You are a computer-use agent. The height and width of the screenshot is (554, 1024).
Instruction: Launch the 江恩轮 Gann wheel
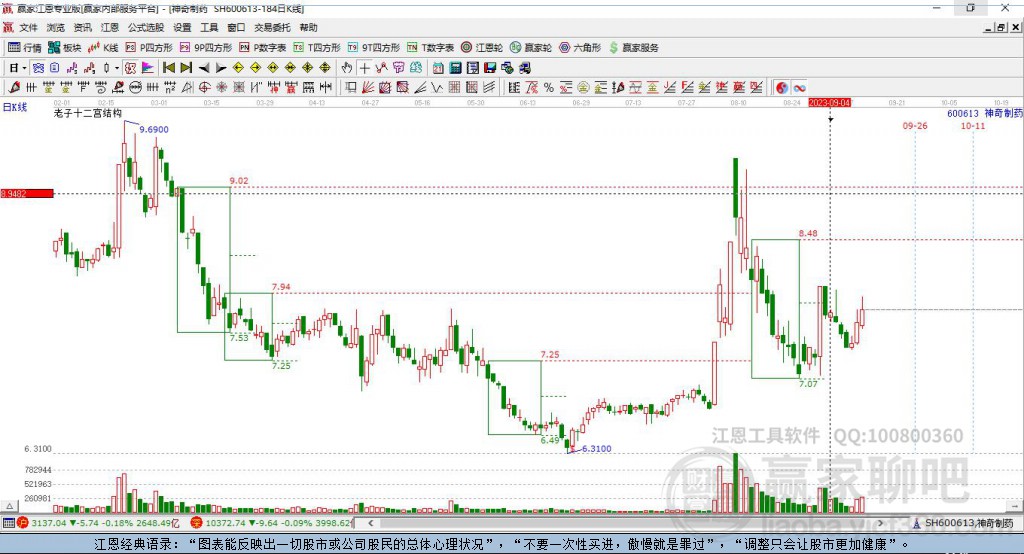point(482,48)
